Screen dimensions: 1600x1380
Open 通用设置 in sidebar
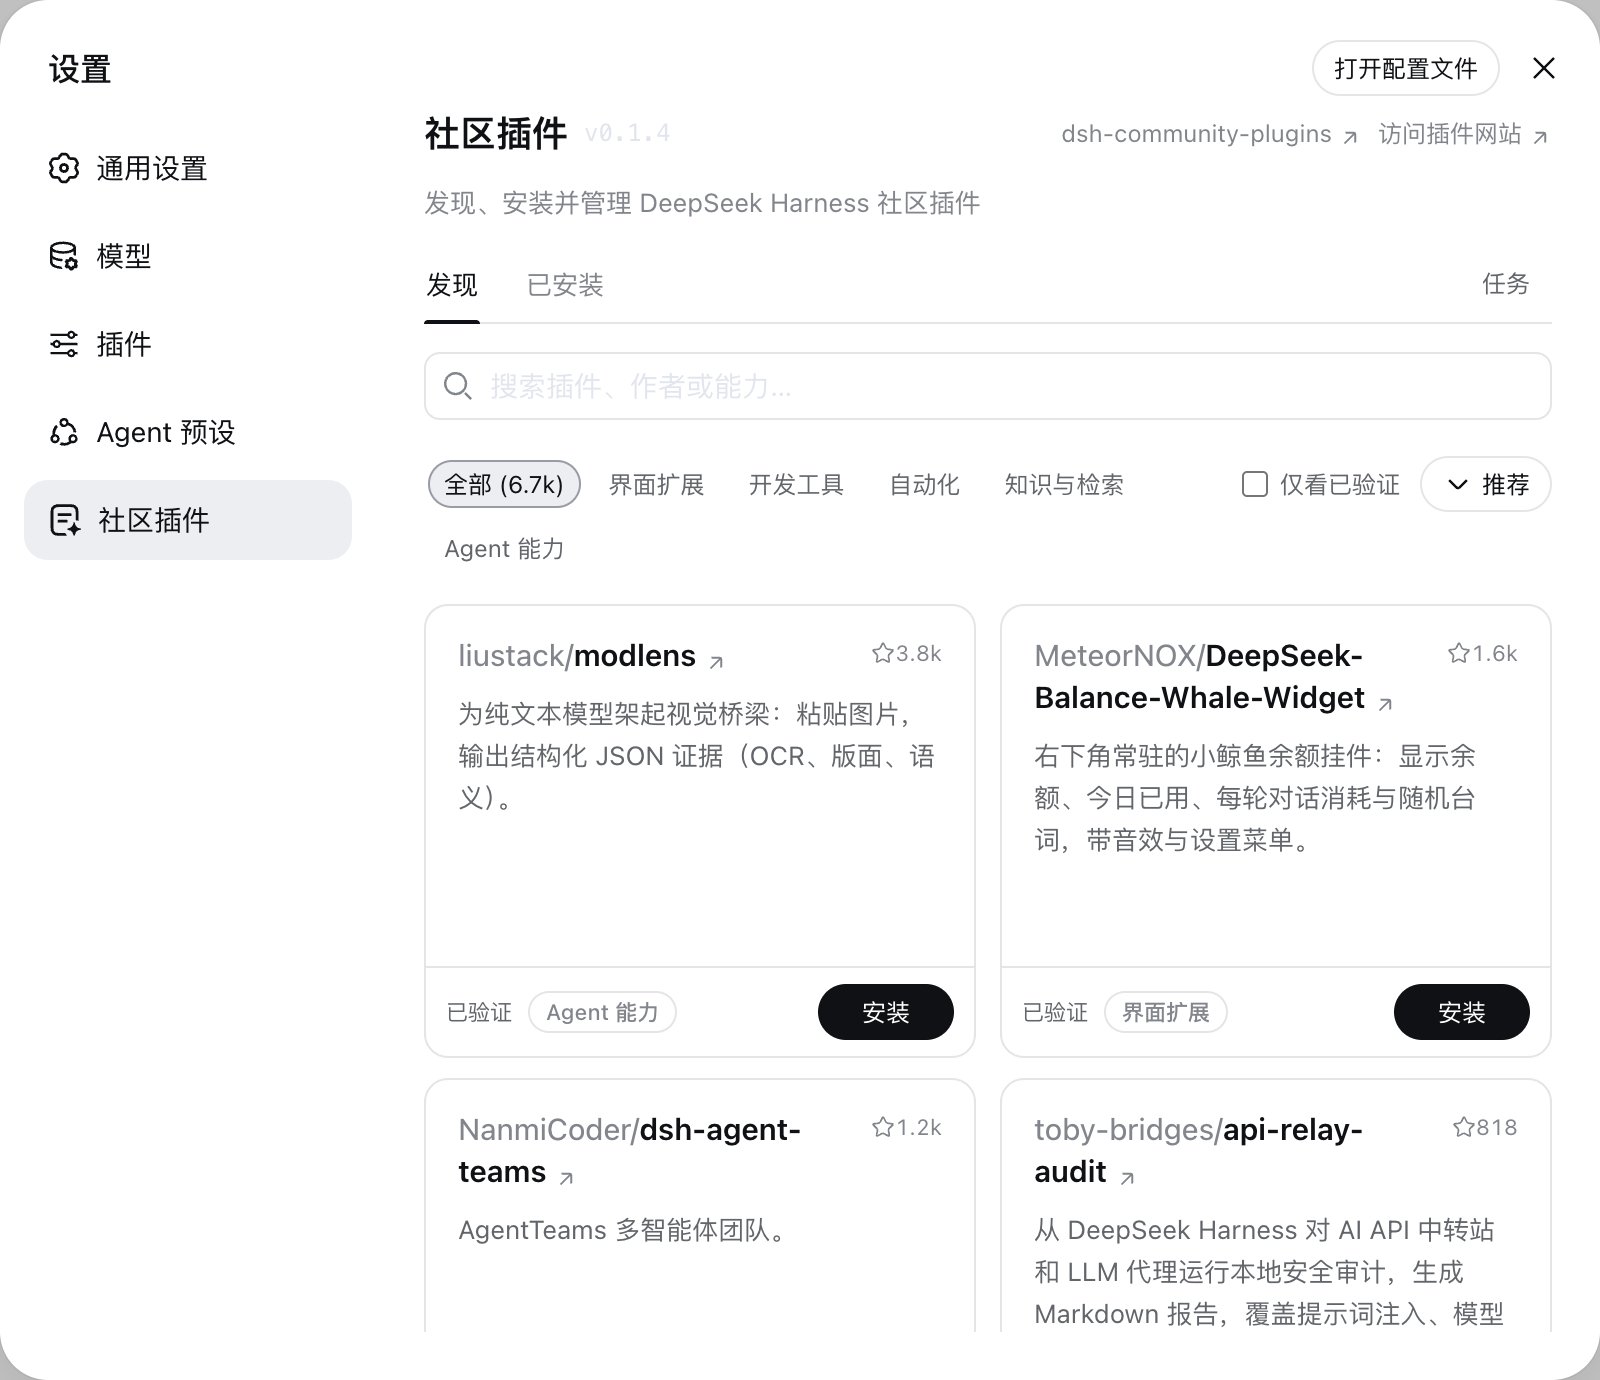(188, 168)
